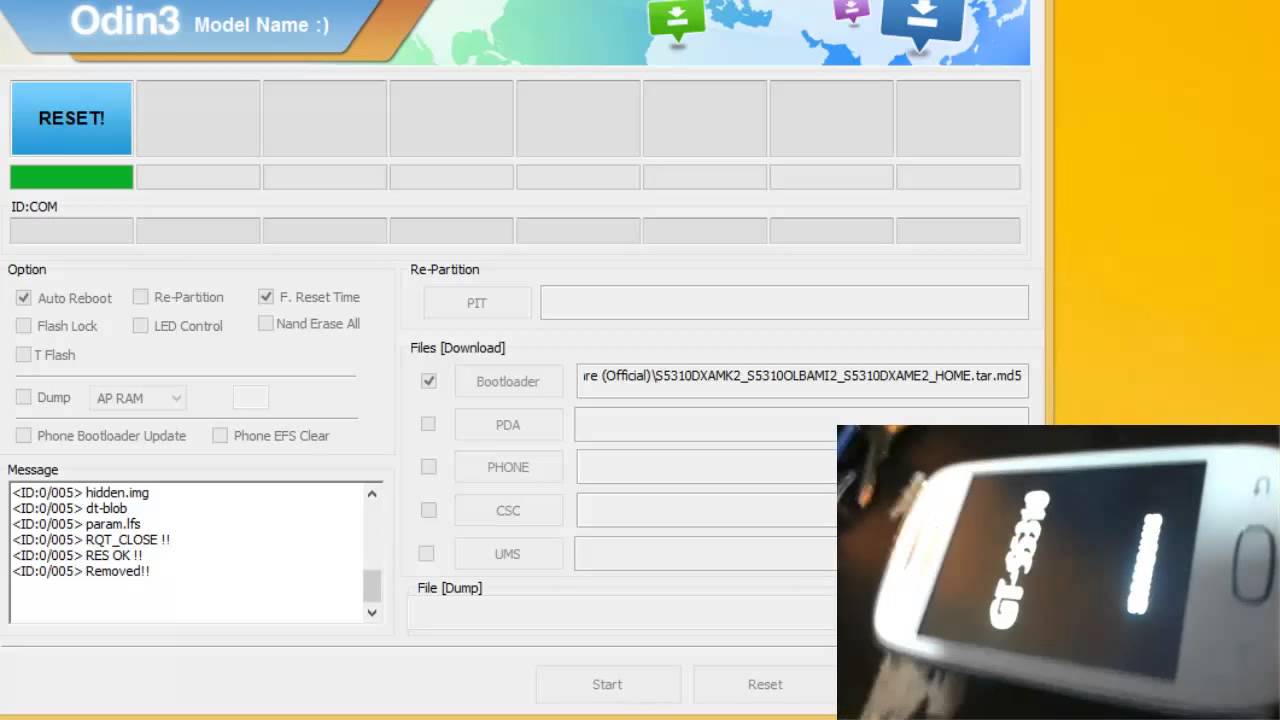
Task: Click the 'RES OK !!' log line
Action: [77, 555]
